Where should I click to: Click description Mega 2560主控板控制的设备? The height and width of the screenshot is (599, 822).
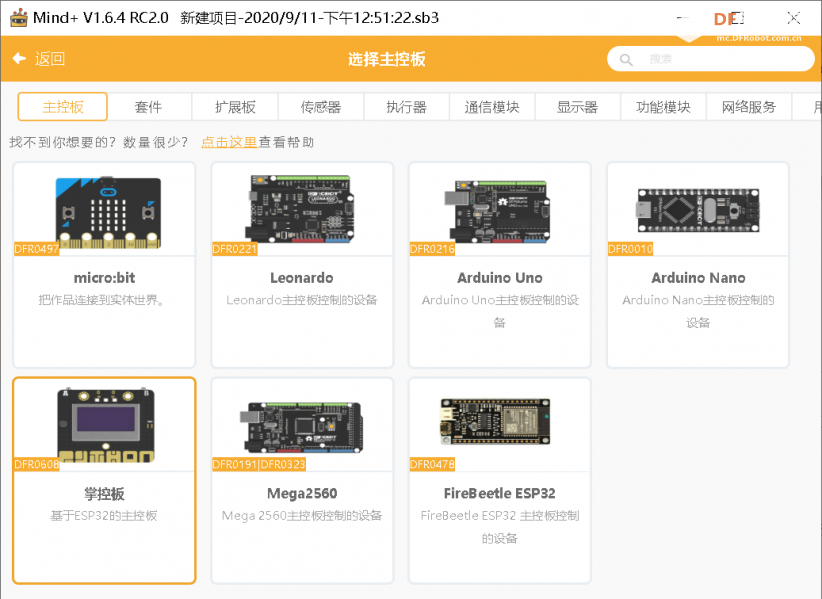[302, 516]
